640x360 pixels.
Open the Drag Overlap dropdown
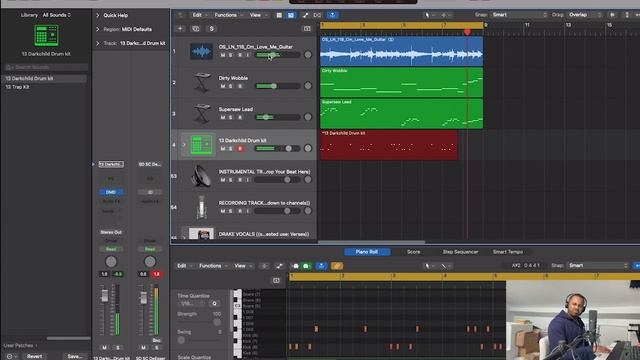click(585, 15)
